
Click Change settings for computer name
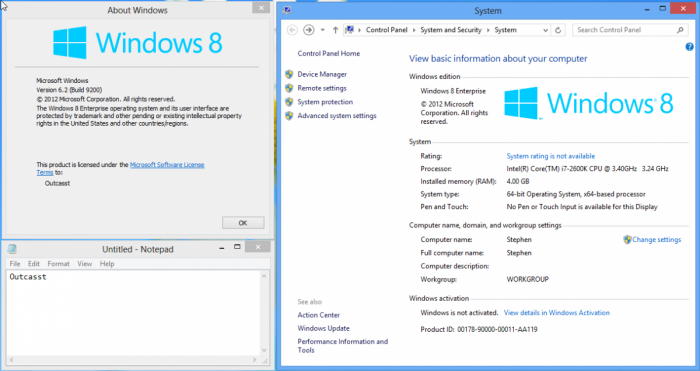(656, 240)
